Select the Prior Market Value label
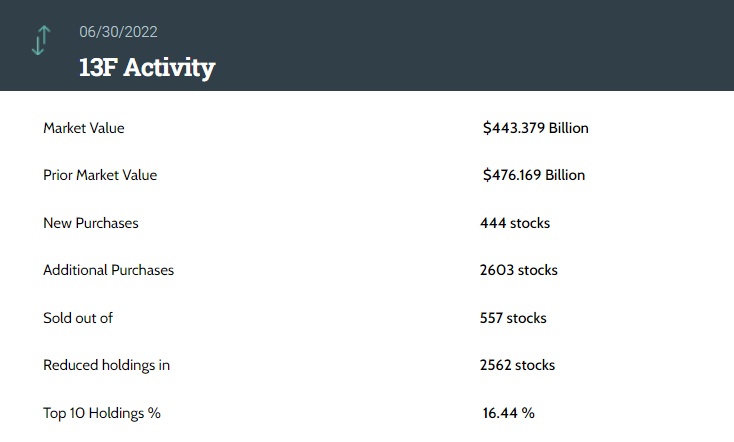Image resolution: width=734 pixels, height=442 pixels. pos(100,175)
